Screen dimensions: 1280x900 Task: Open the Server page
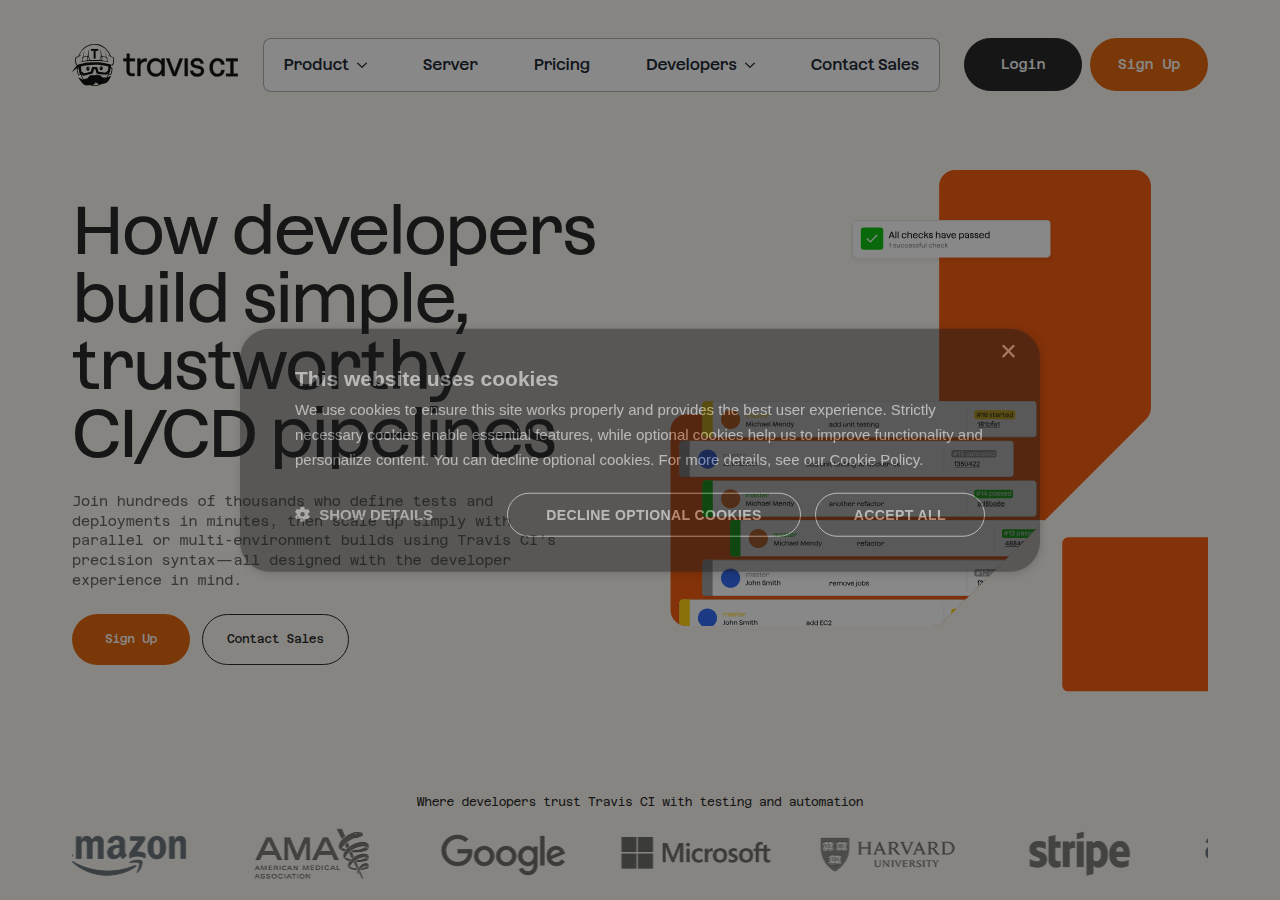click(450, 65)
